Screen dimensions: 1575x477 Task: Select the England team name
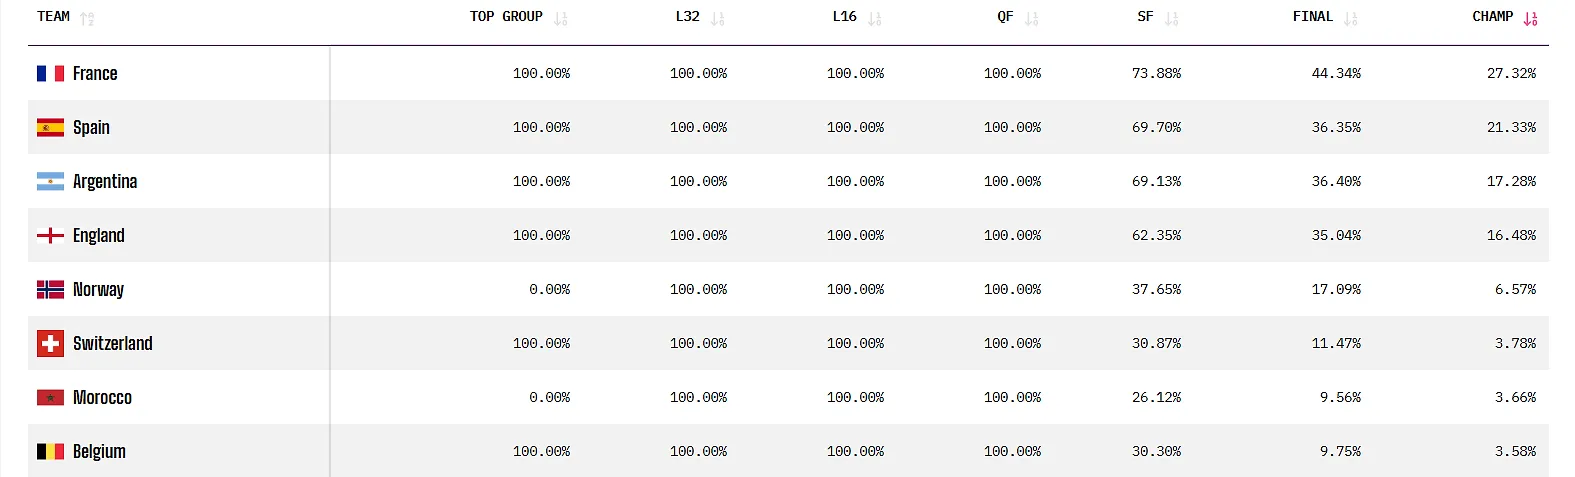[x=99, y=235]
